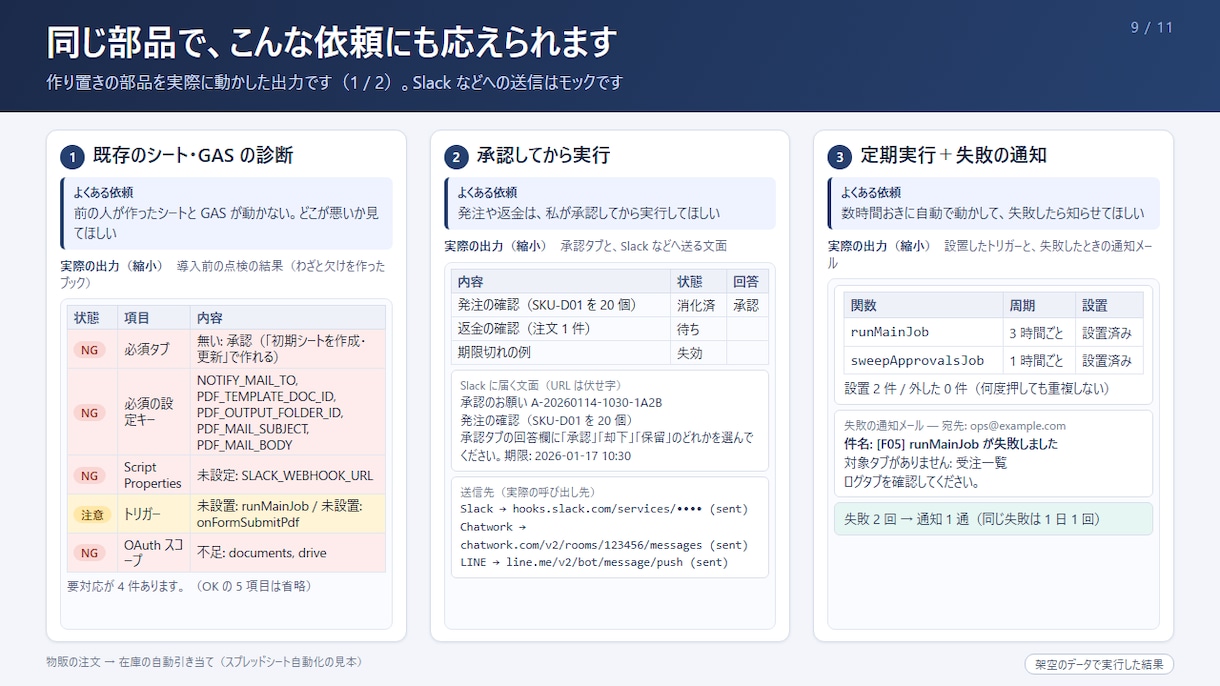Click the line 対象タブがありません: 受注一覧

(x=925, y=463)
